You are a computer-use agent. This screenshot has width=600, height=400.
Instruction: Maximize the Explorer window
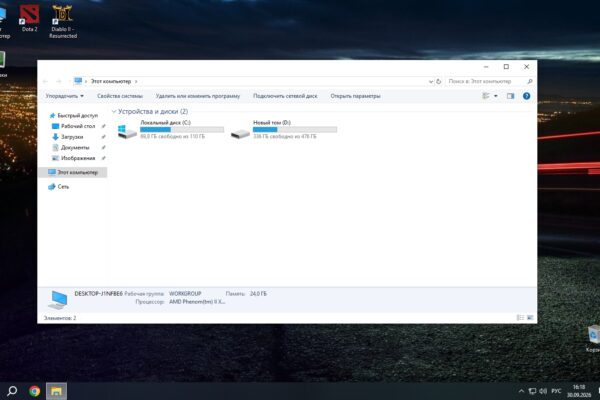tap(506, 67)
